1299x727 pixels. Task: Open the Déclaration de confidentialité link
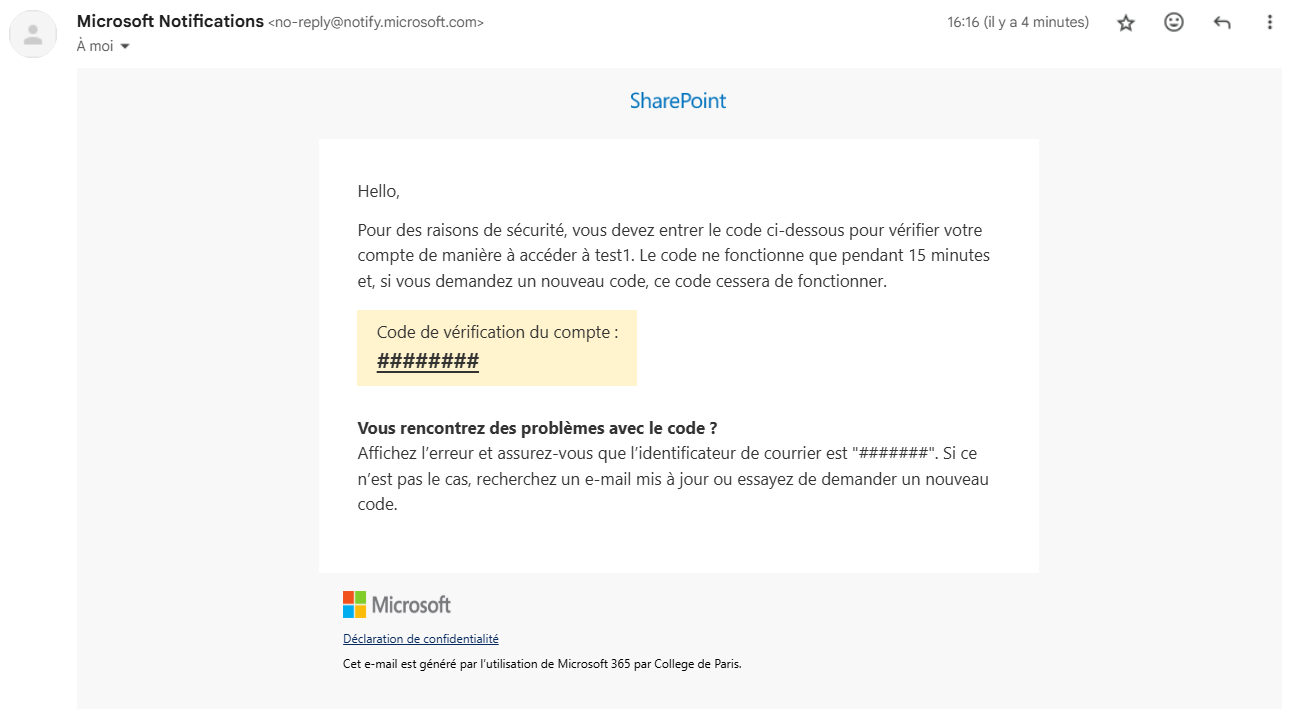[420, 638]
